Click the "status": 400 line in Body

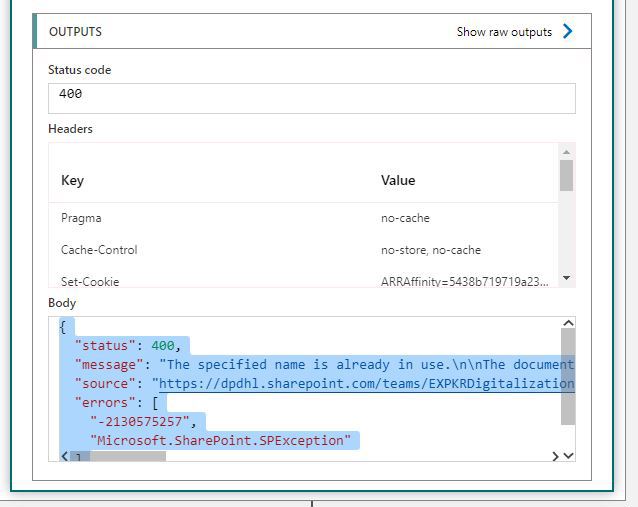click(128, 345)
